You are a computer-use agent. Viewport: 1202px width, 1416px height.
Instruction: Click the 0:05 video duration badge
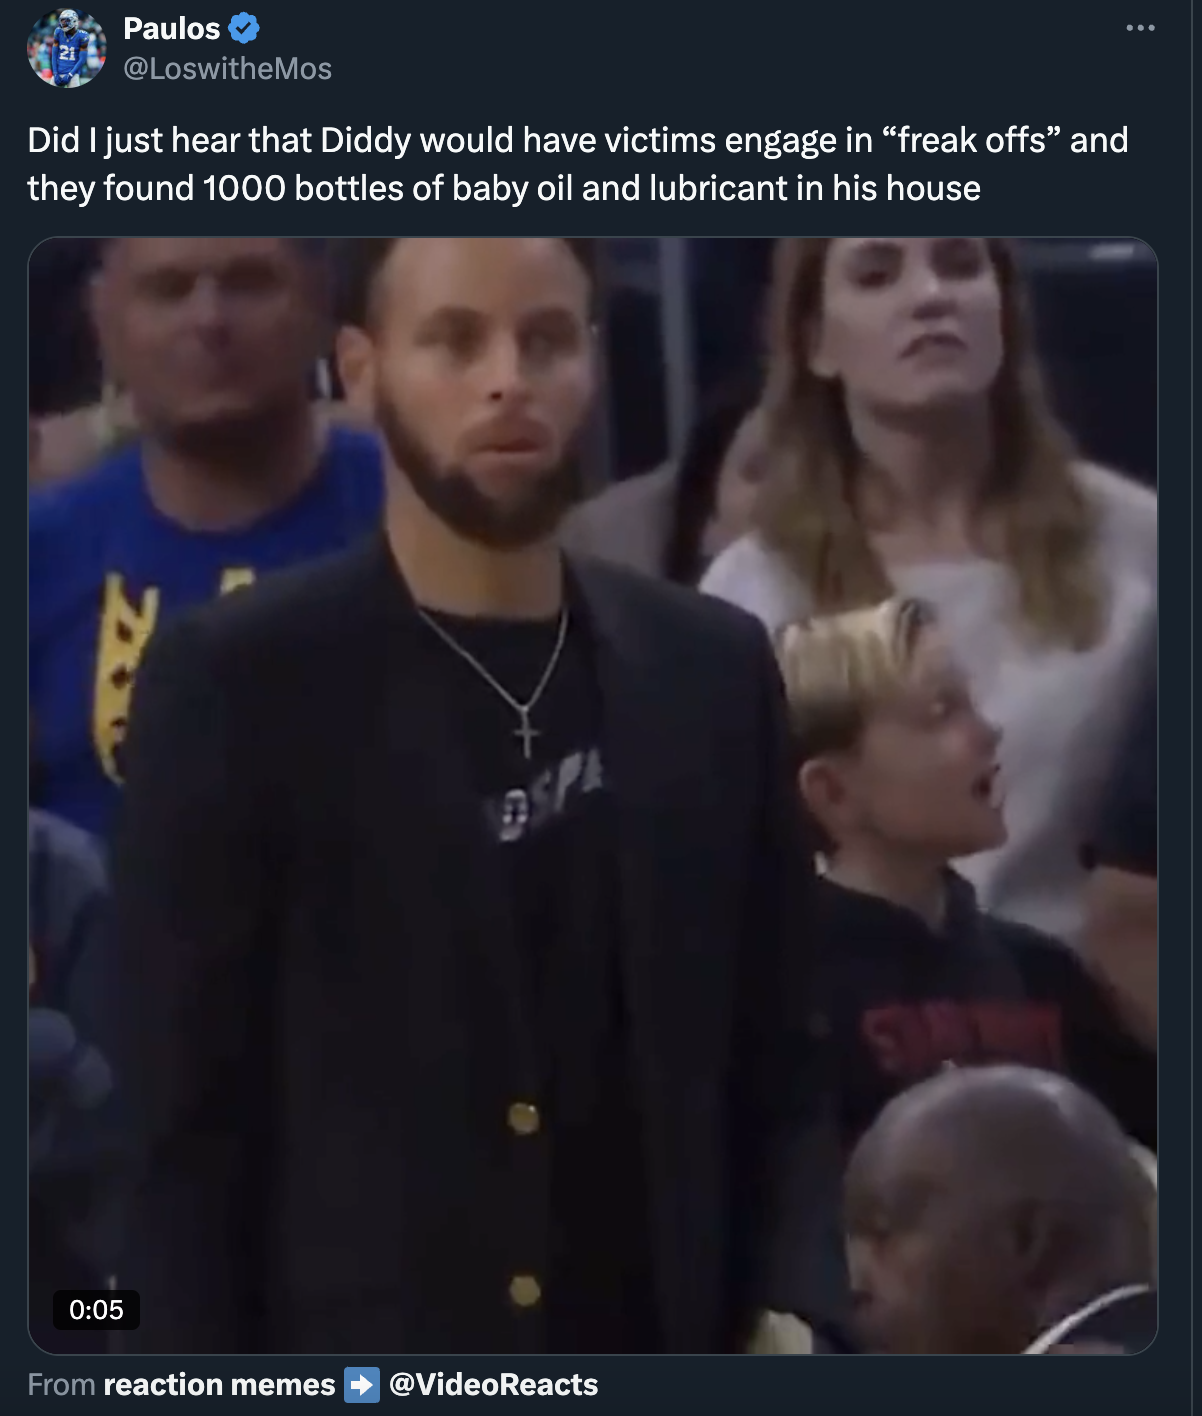point(96,1310)
